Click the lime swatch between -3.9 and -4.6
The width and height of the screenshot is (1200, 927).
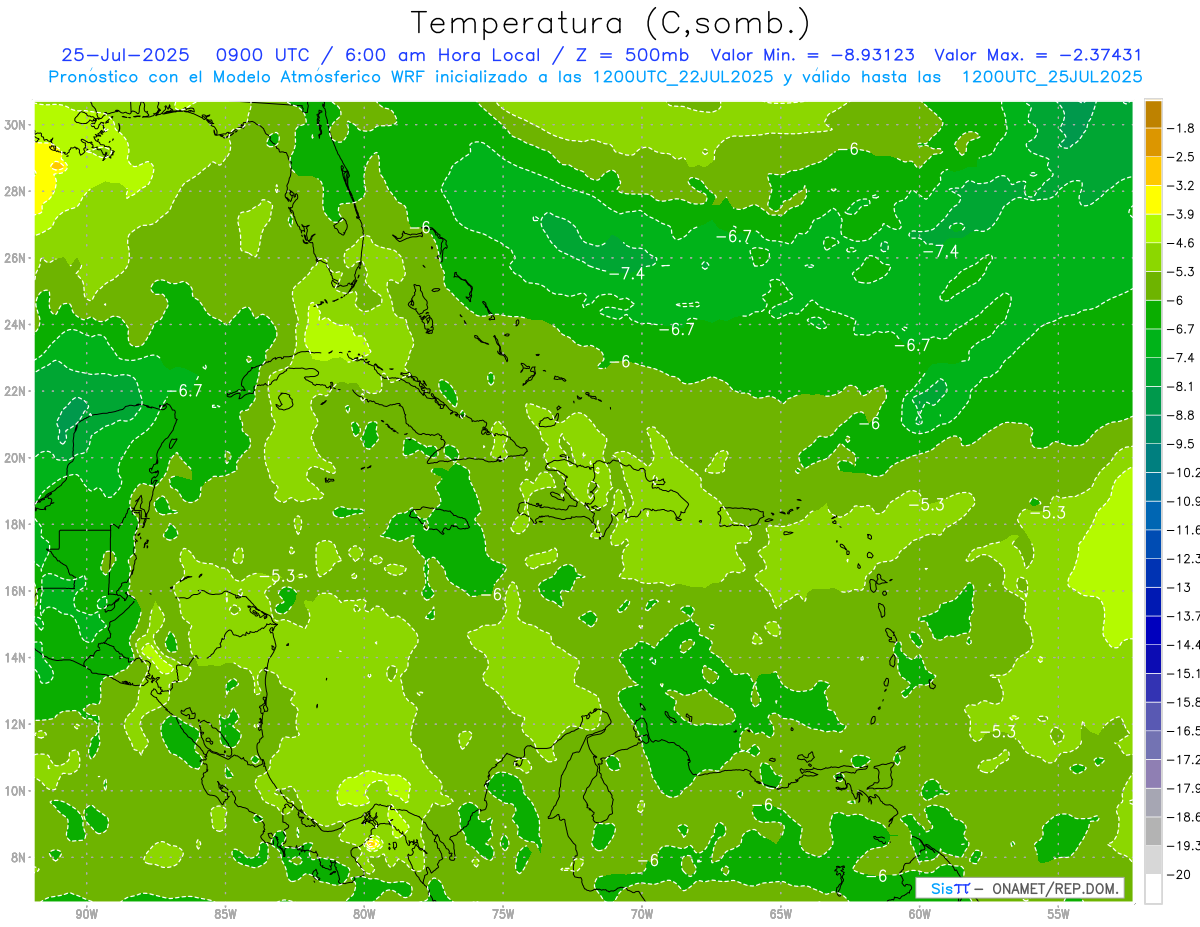click(x=1153, y=229)
